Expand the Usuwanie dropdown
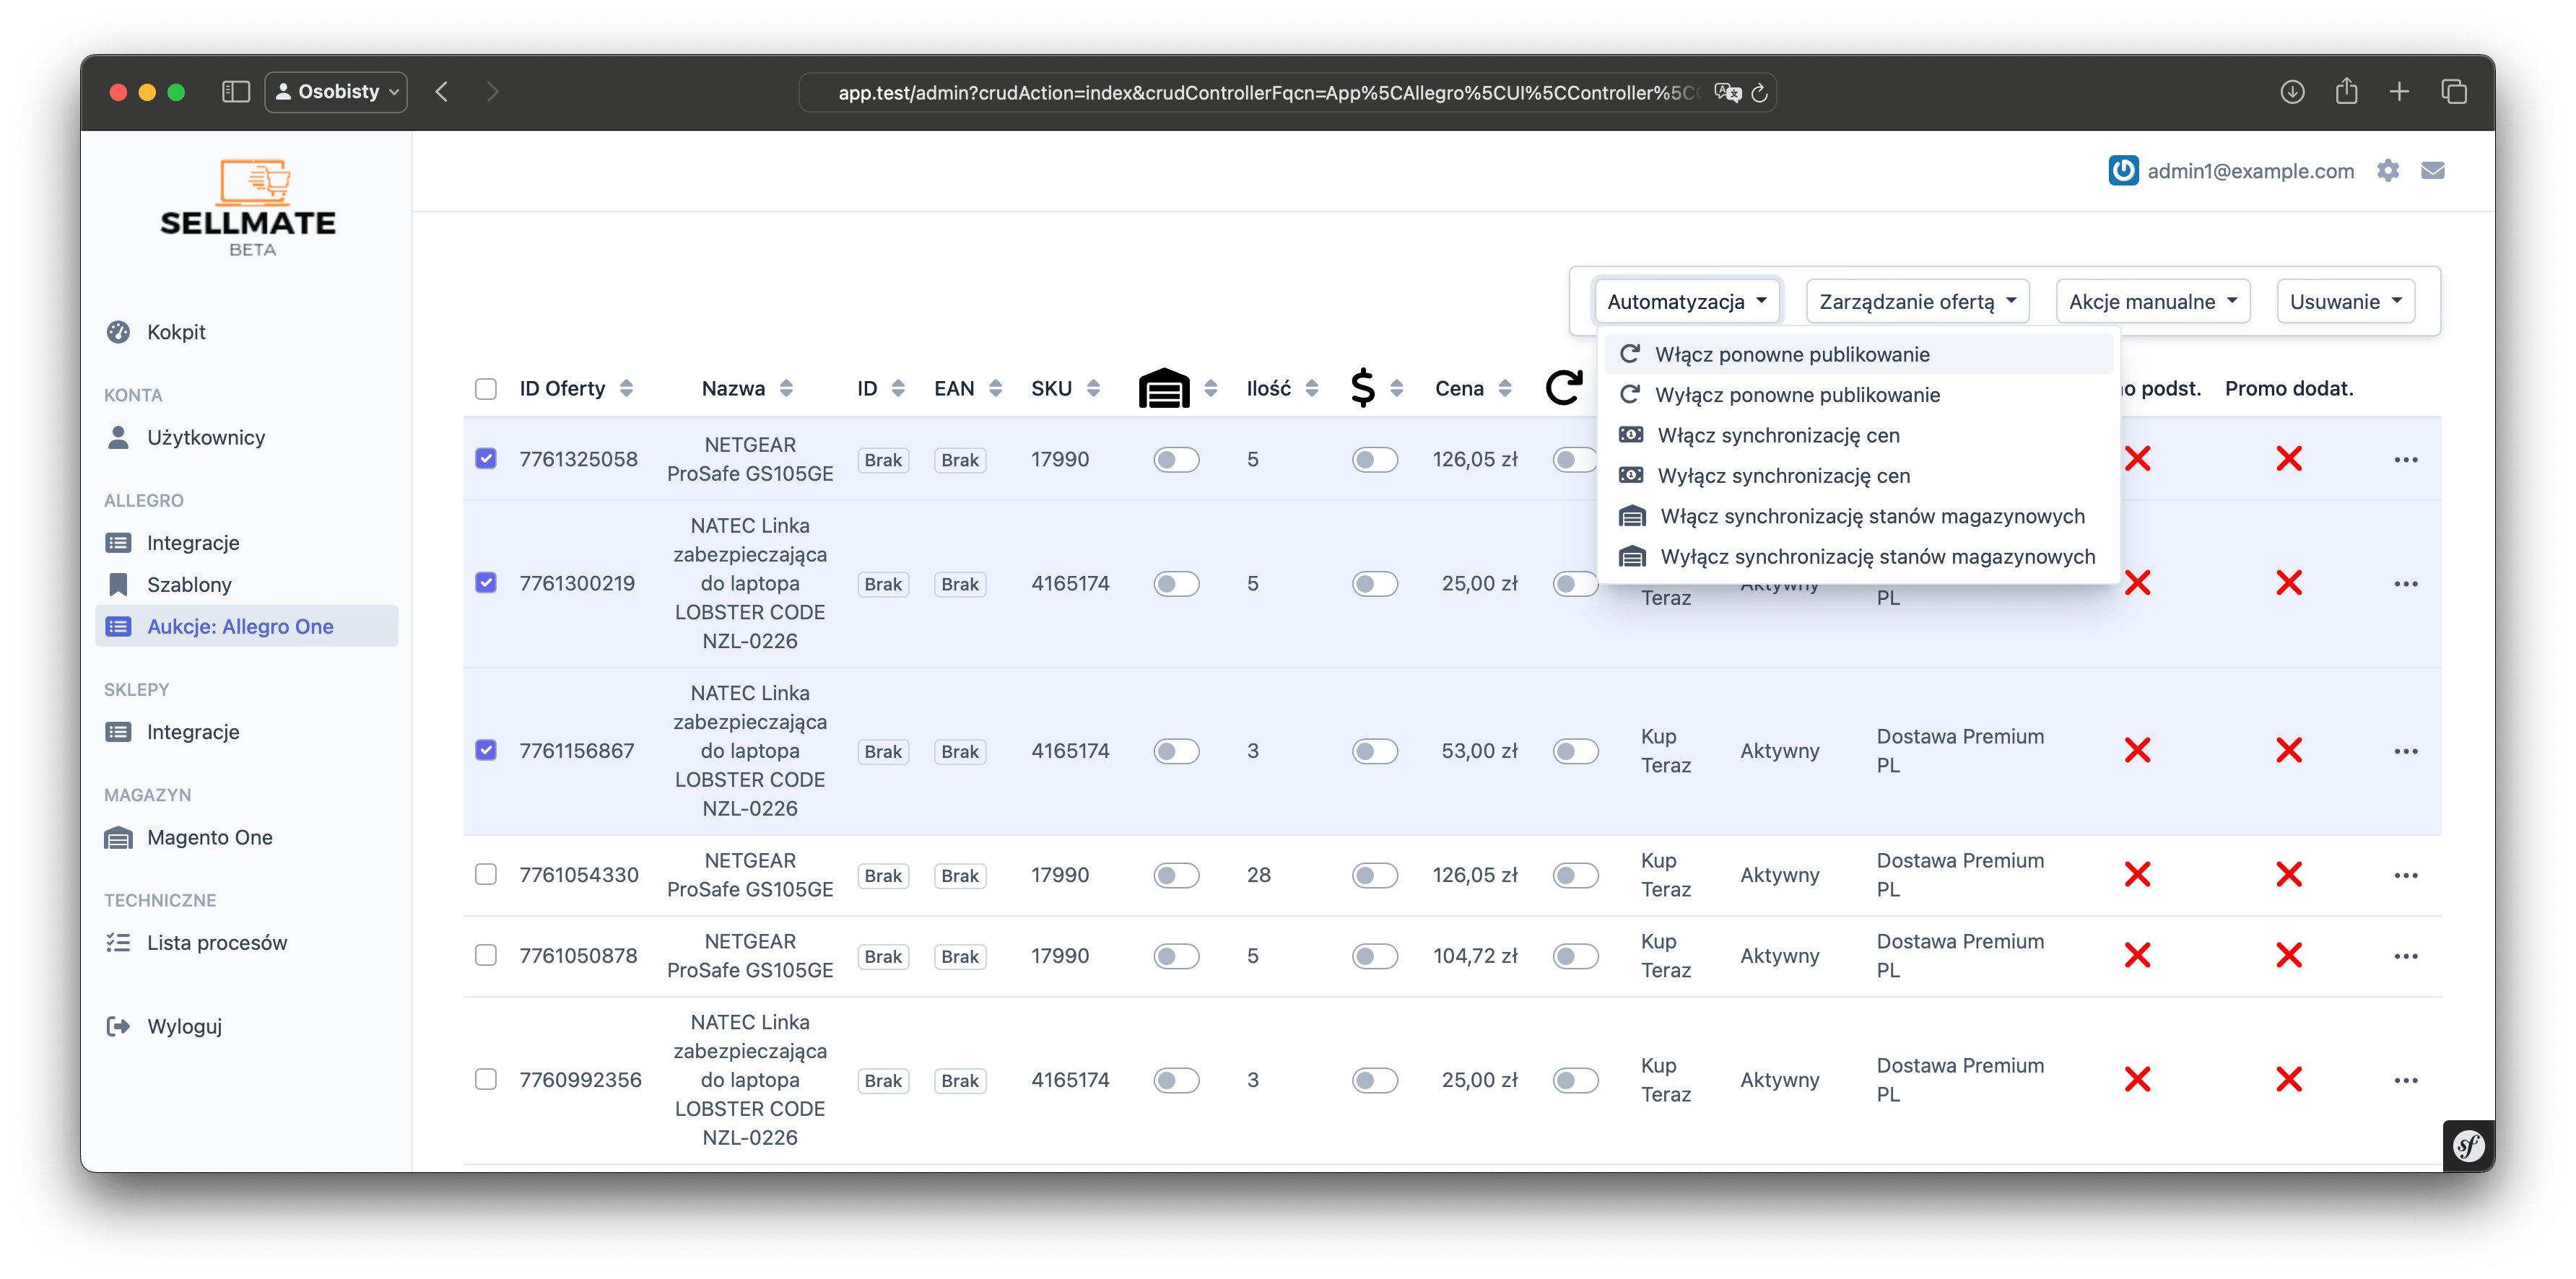Image resolution: width=2576 pixels, height=1279 pixels. [2345, 302]
